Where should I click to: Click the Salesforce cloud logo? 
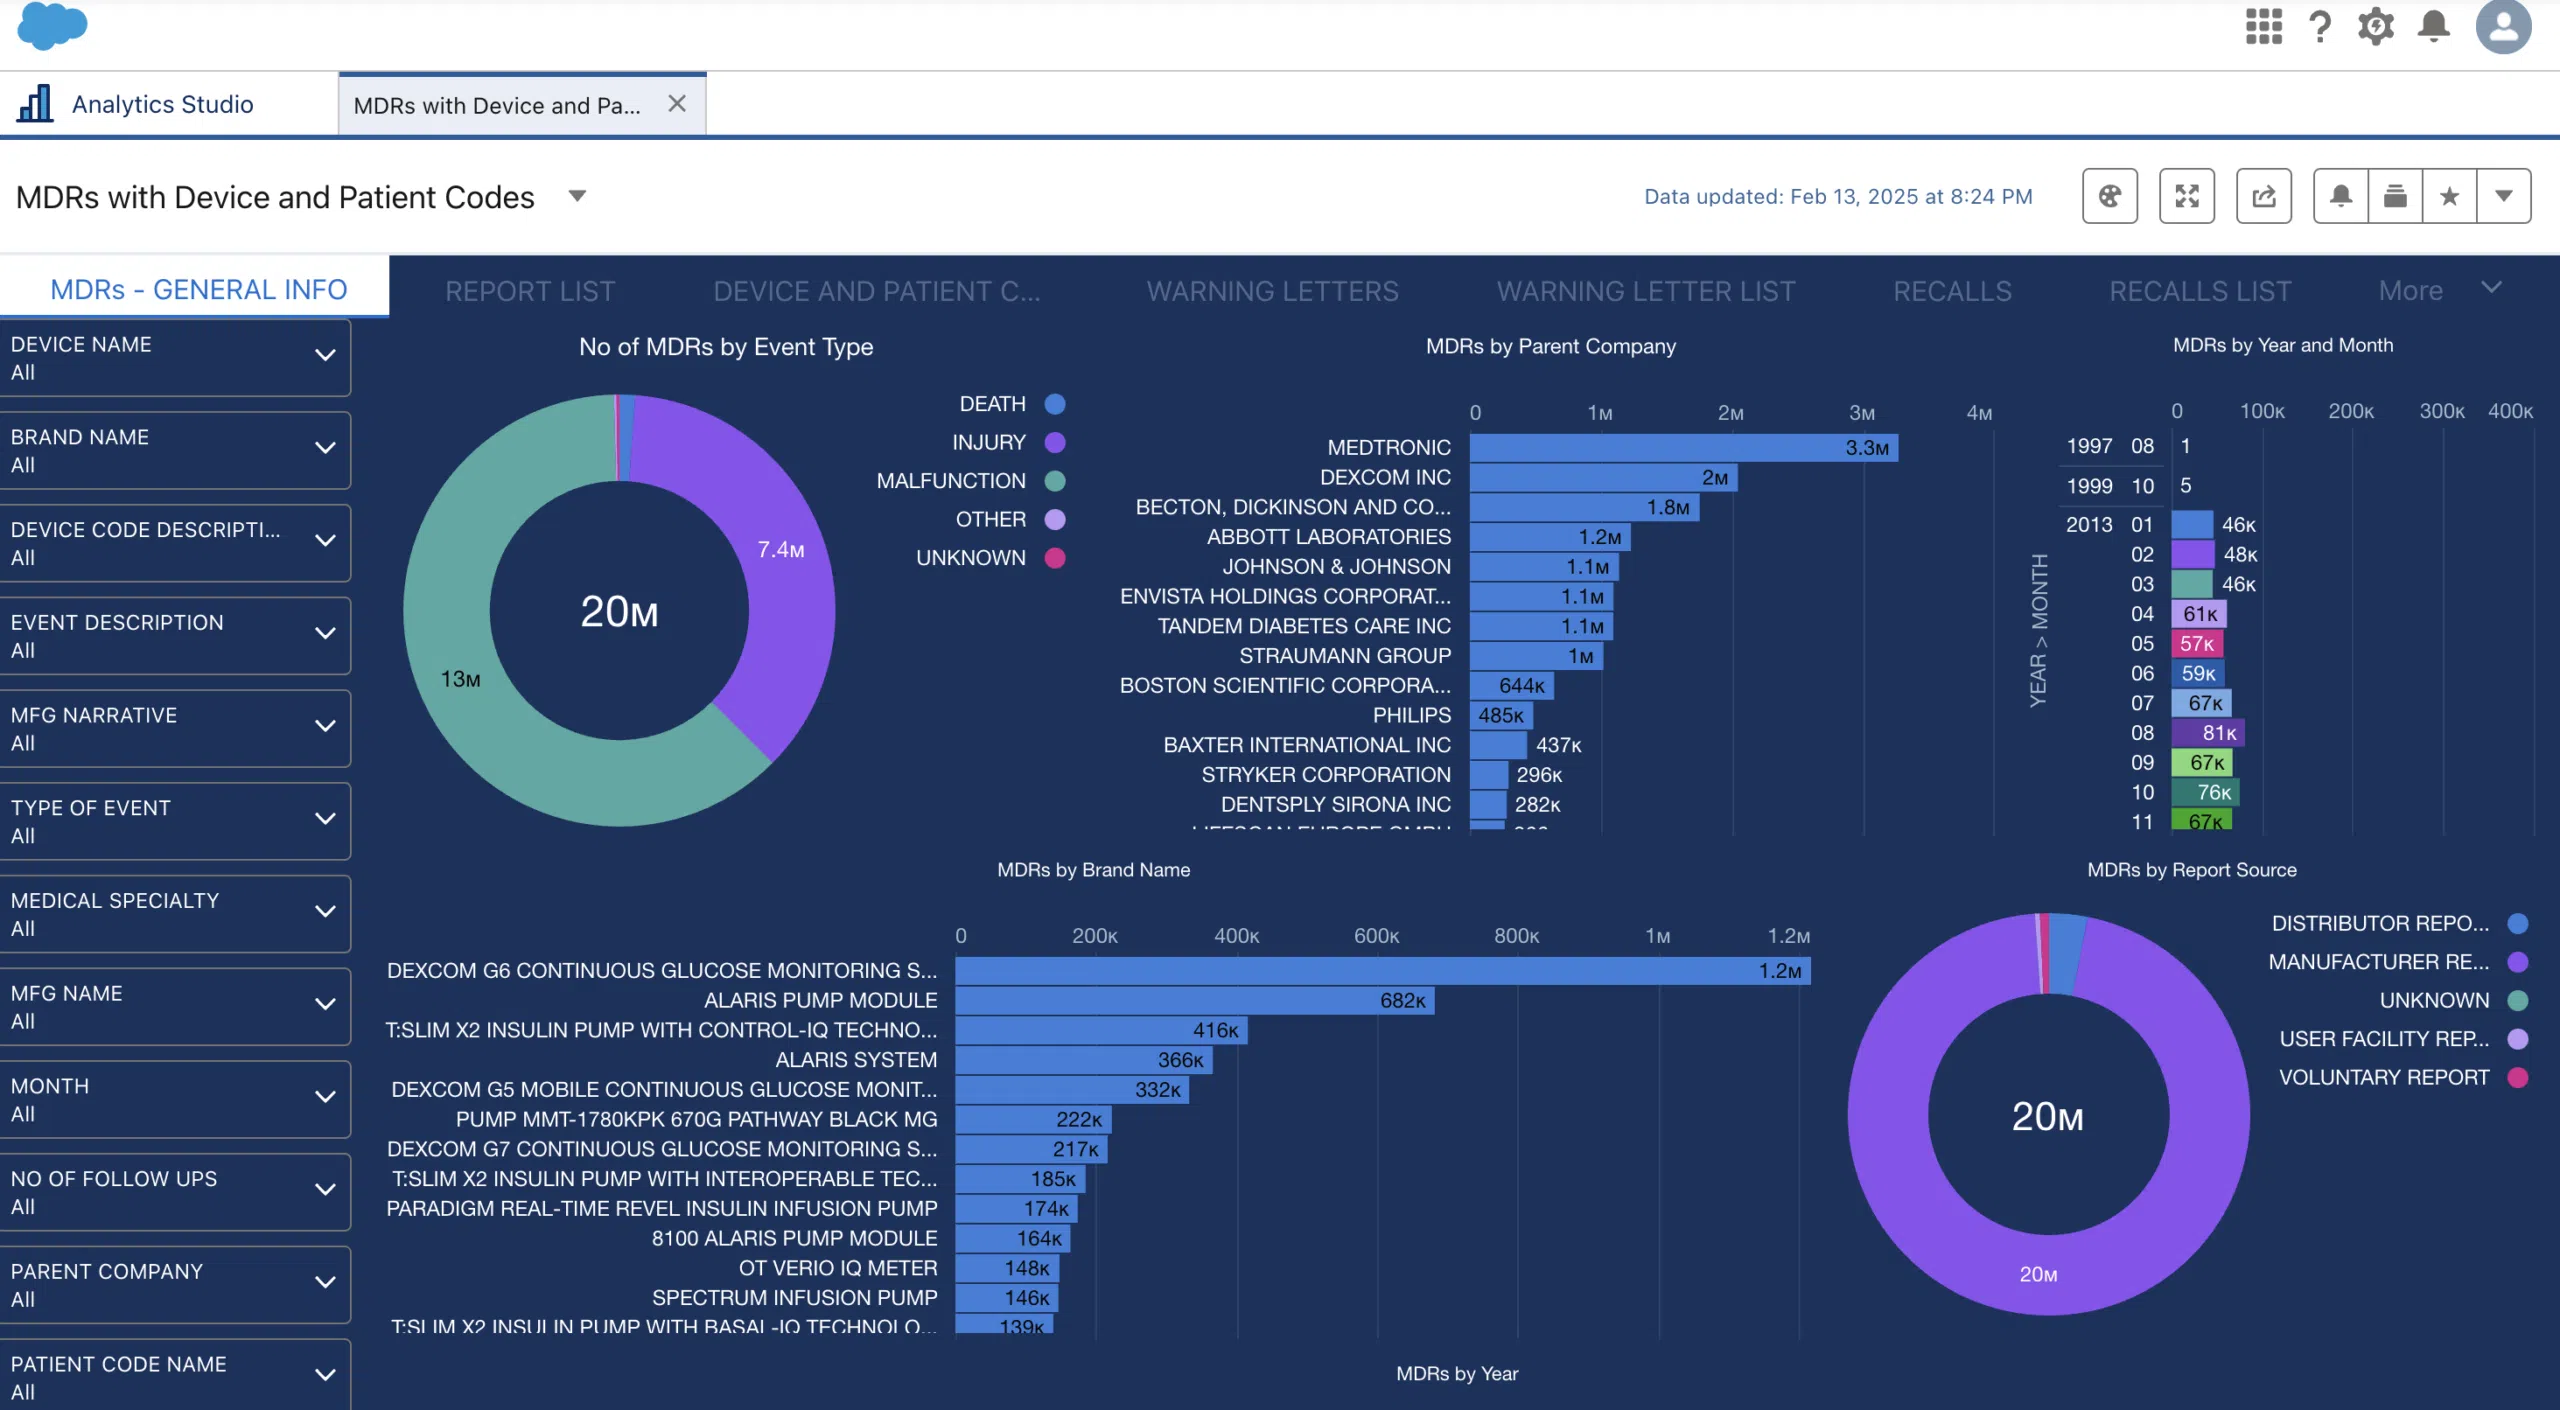point(52,26)
